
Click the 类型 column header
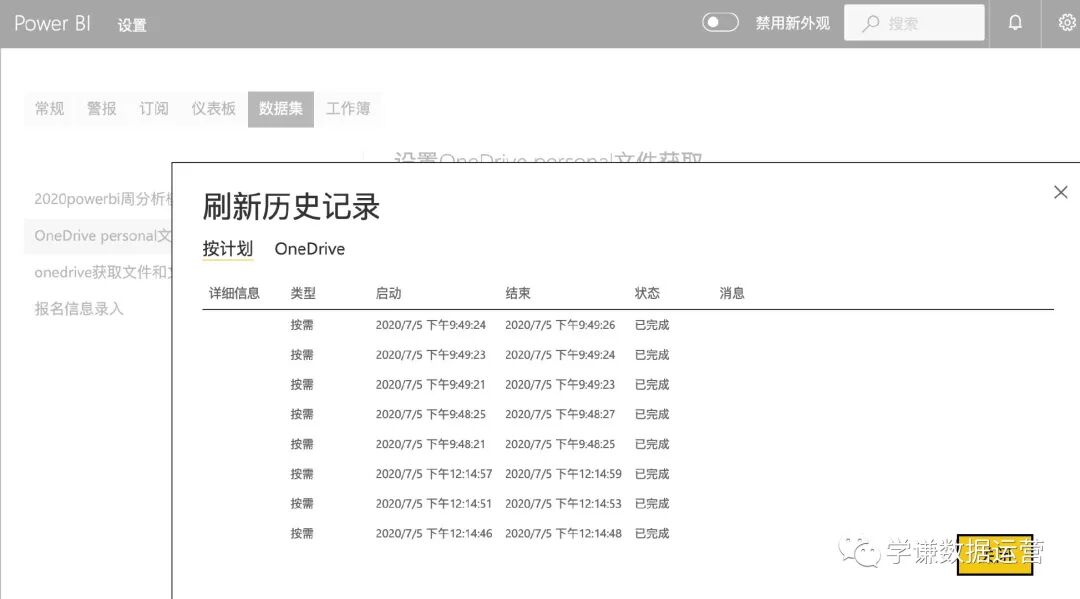point(303,293)
